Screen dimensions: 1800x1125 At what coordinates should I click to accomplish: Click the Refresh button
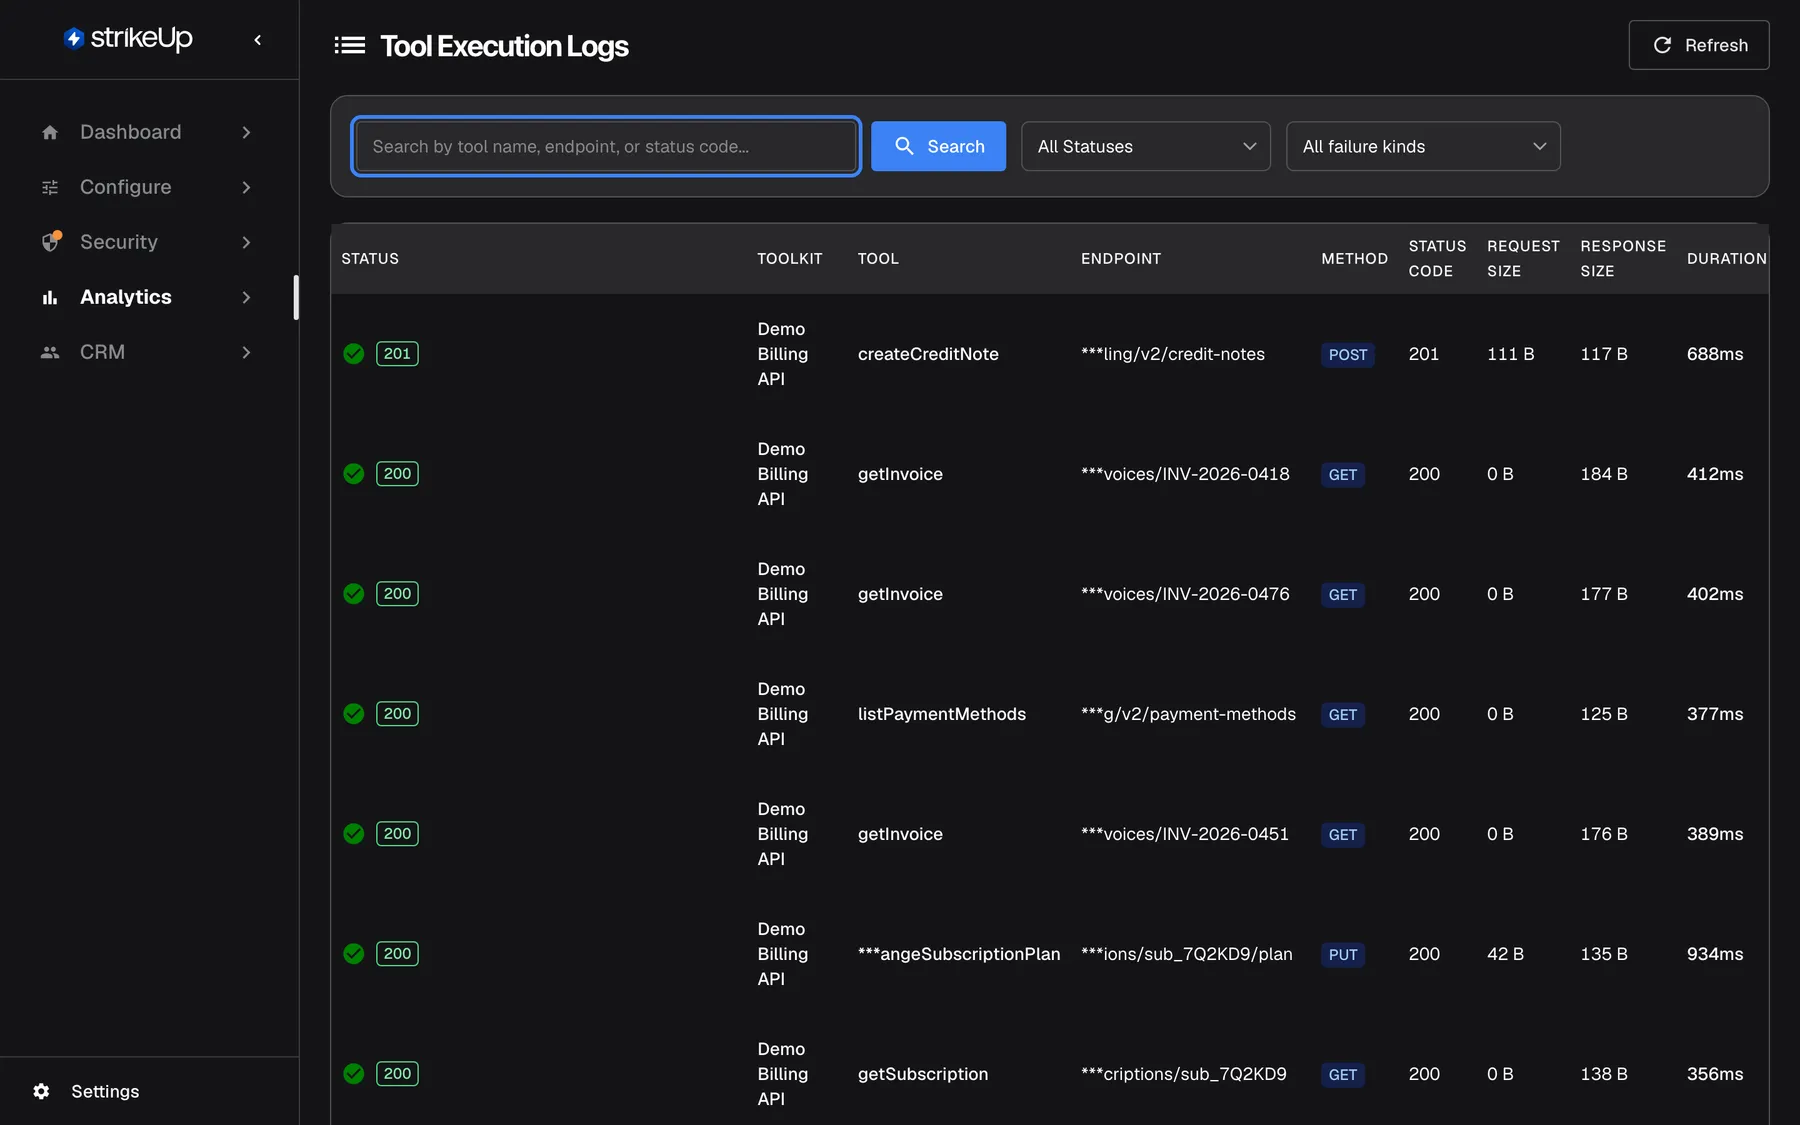pos(1699,45)
